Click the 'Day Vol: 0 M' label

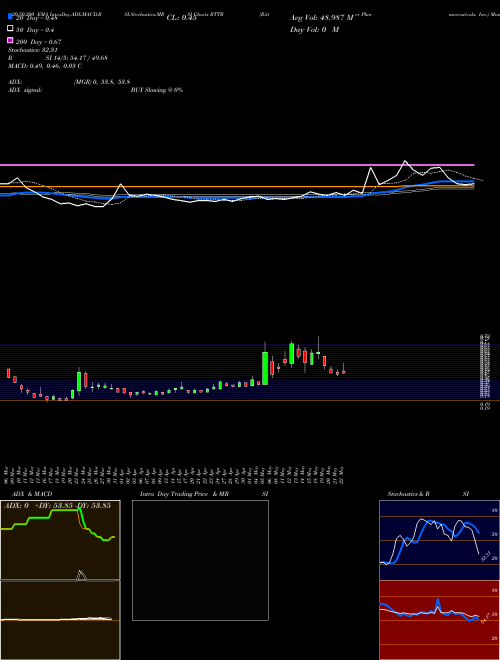point(314,29)
